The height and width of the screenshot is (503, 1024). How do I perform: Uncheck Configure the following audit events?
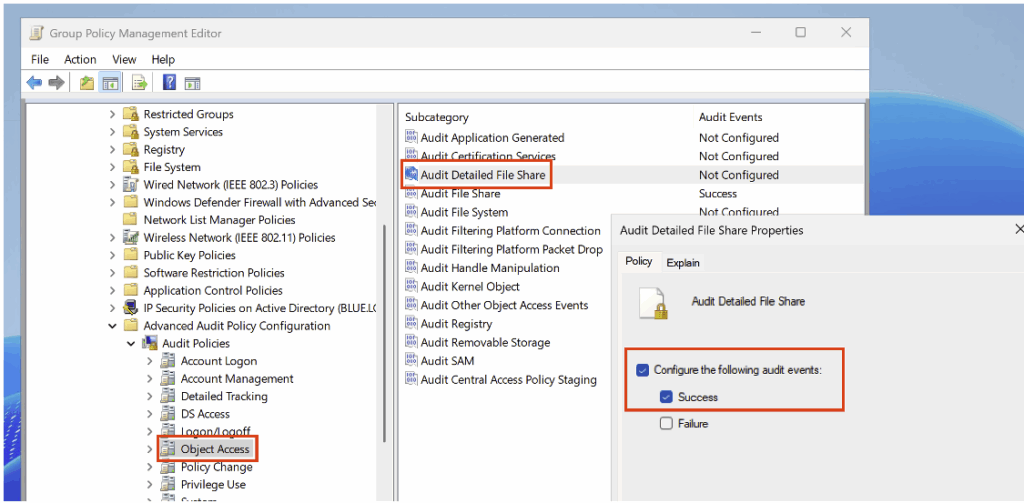pos(642,370)
